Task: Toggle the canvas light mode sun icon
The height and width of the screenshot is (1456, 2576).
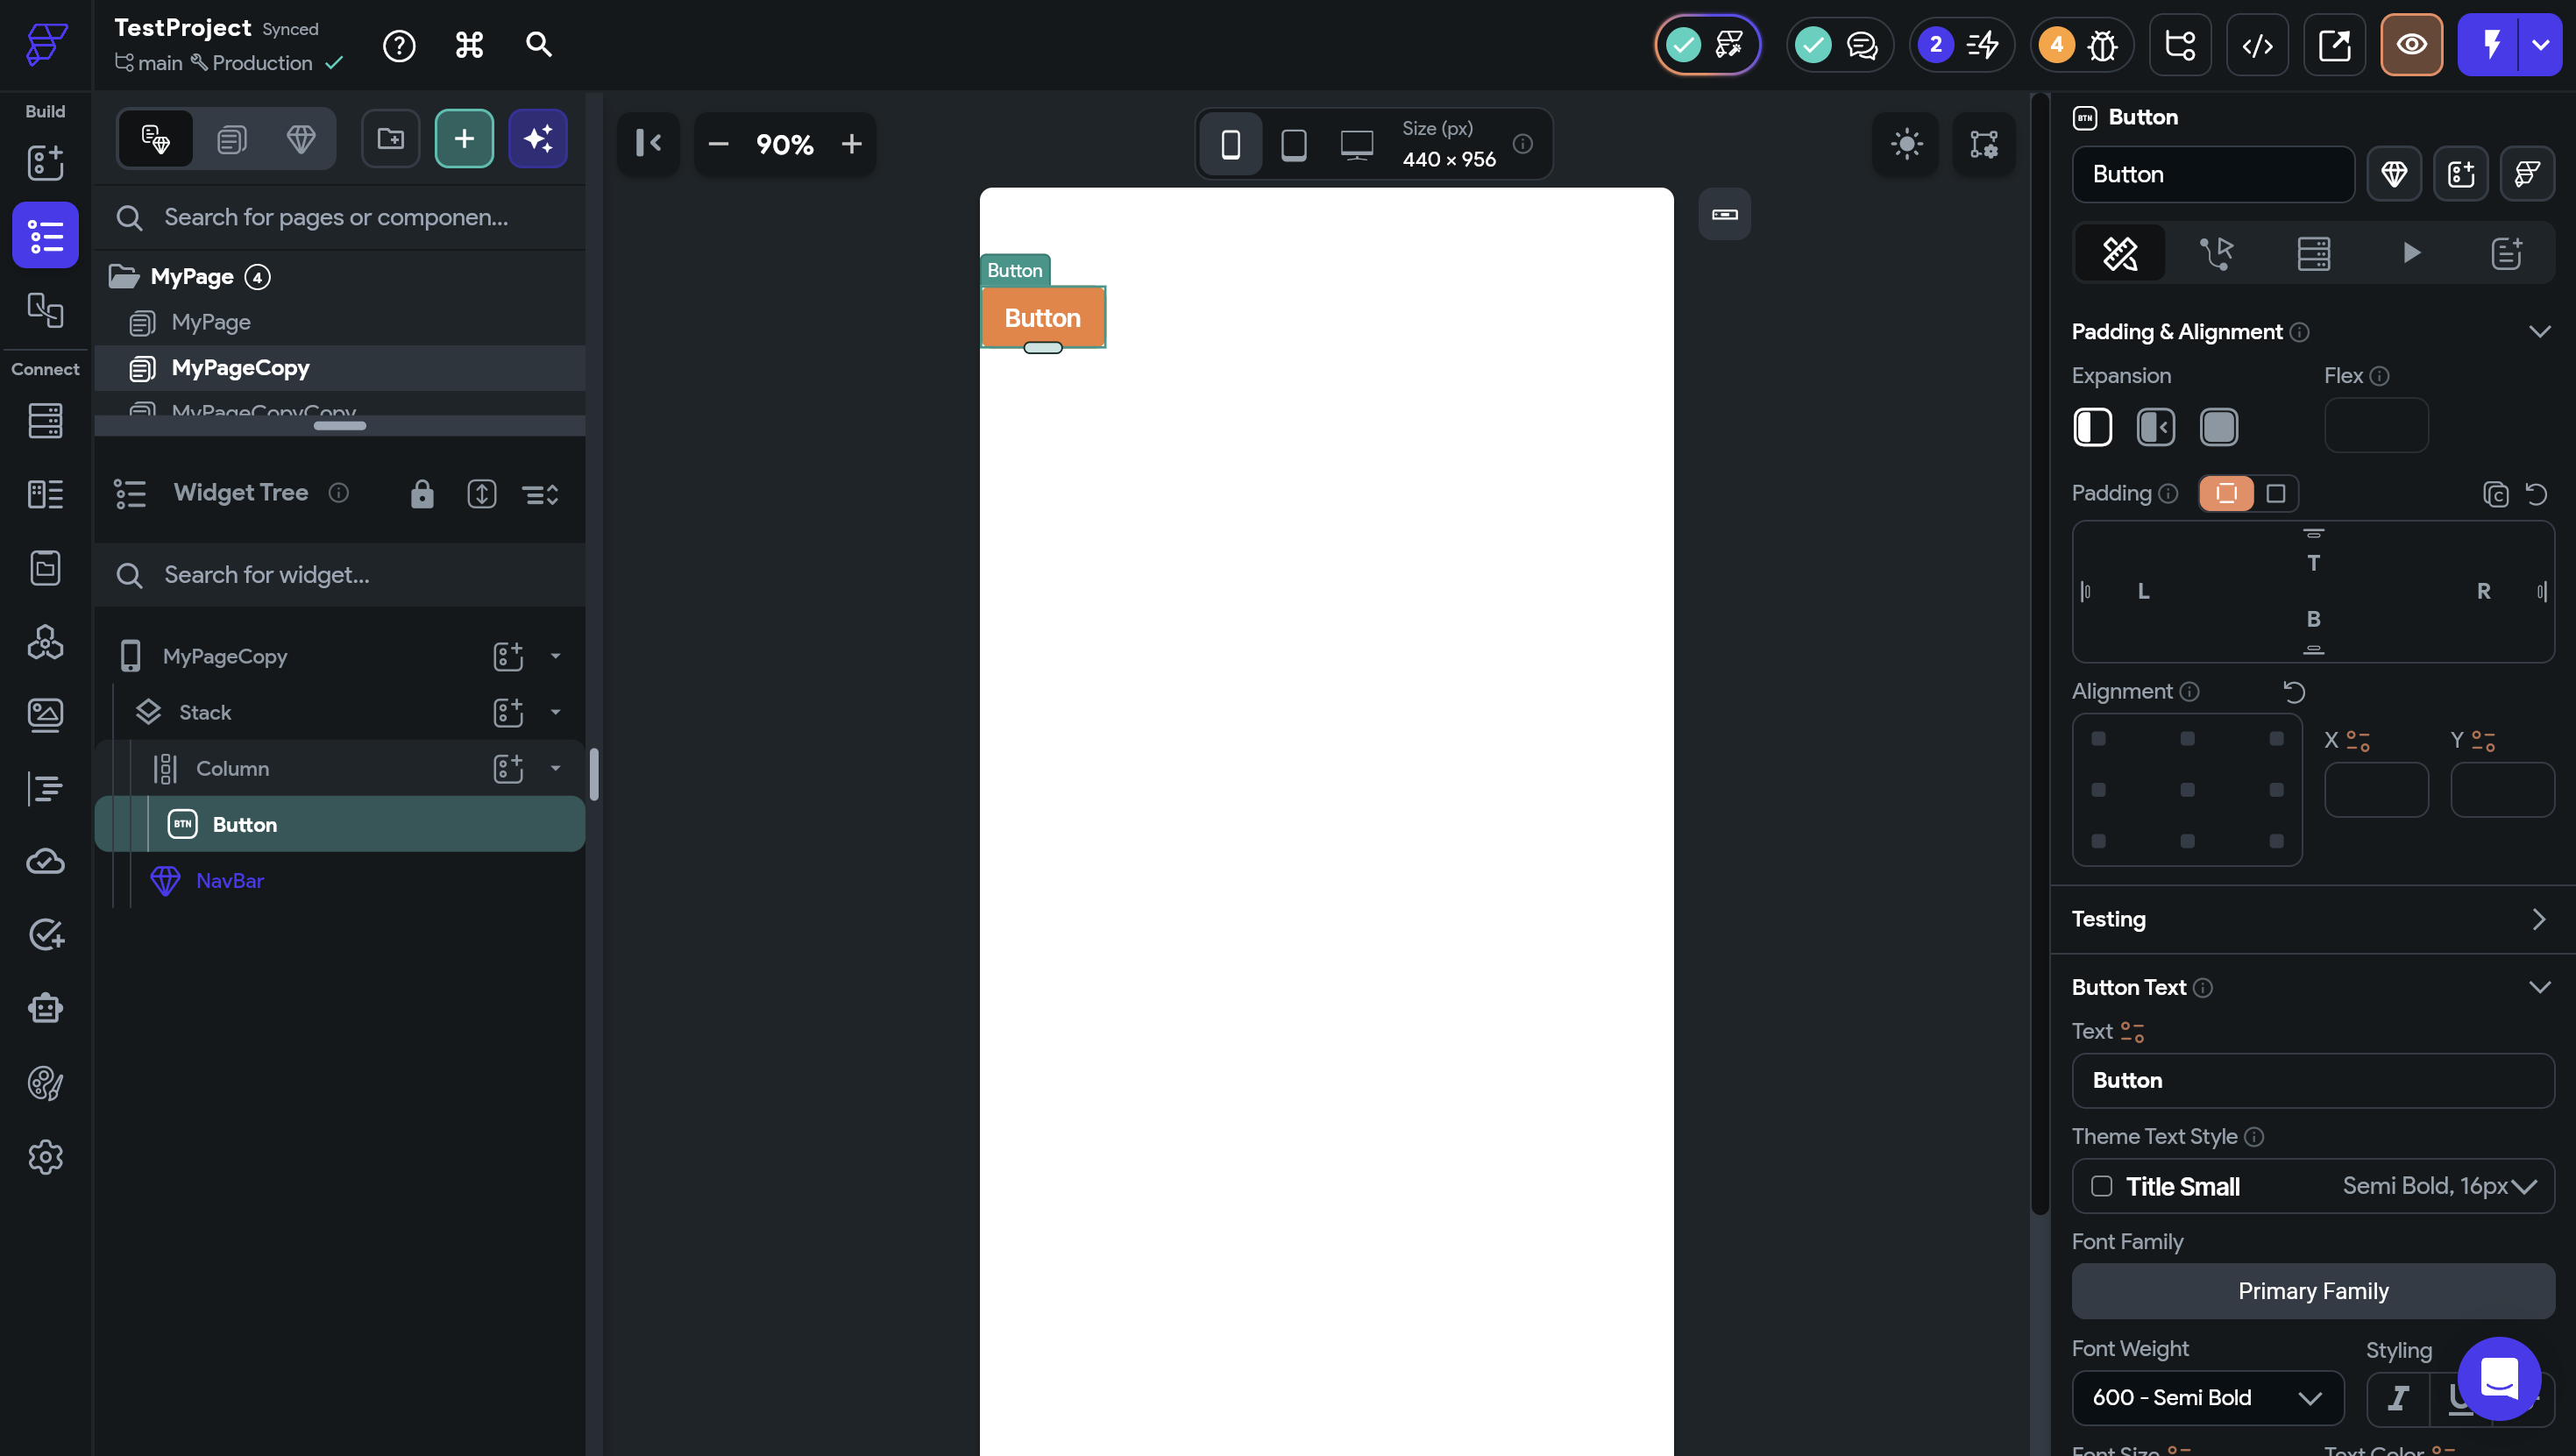Action: pyautogui.click(x=1906, y=144)
